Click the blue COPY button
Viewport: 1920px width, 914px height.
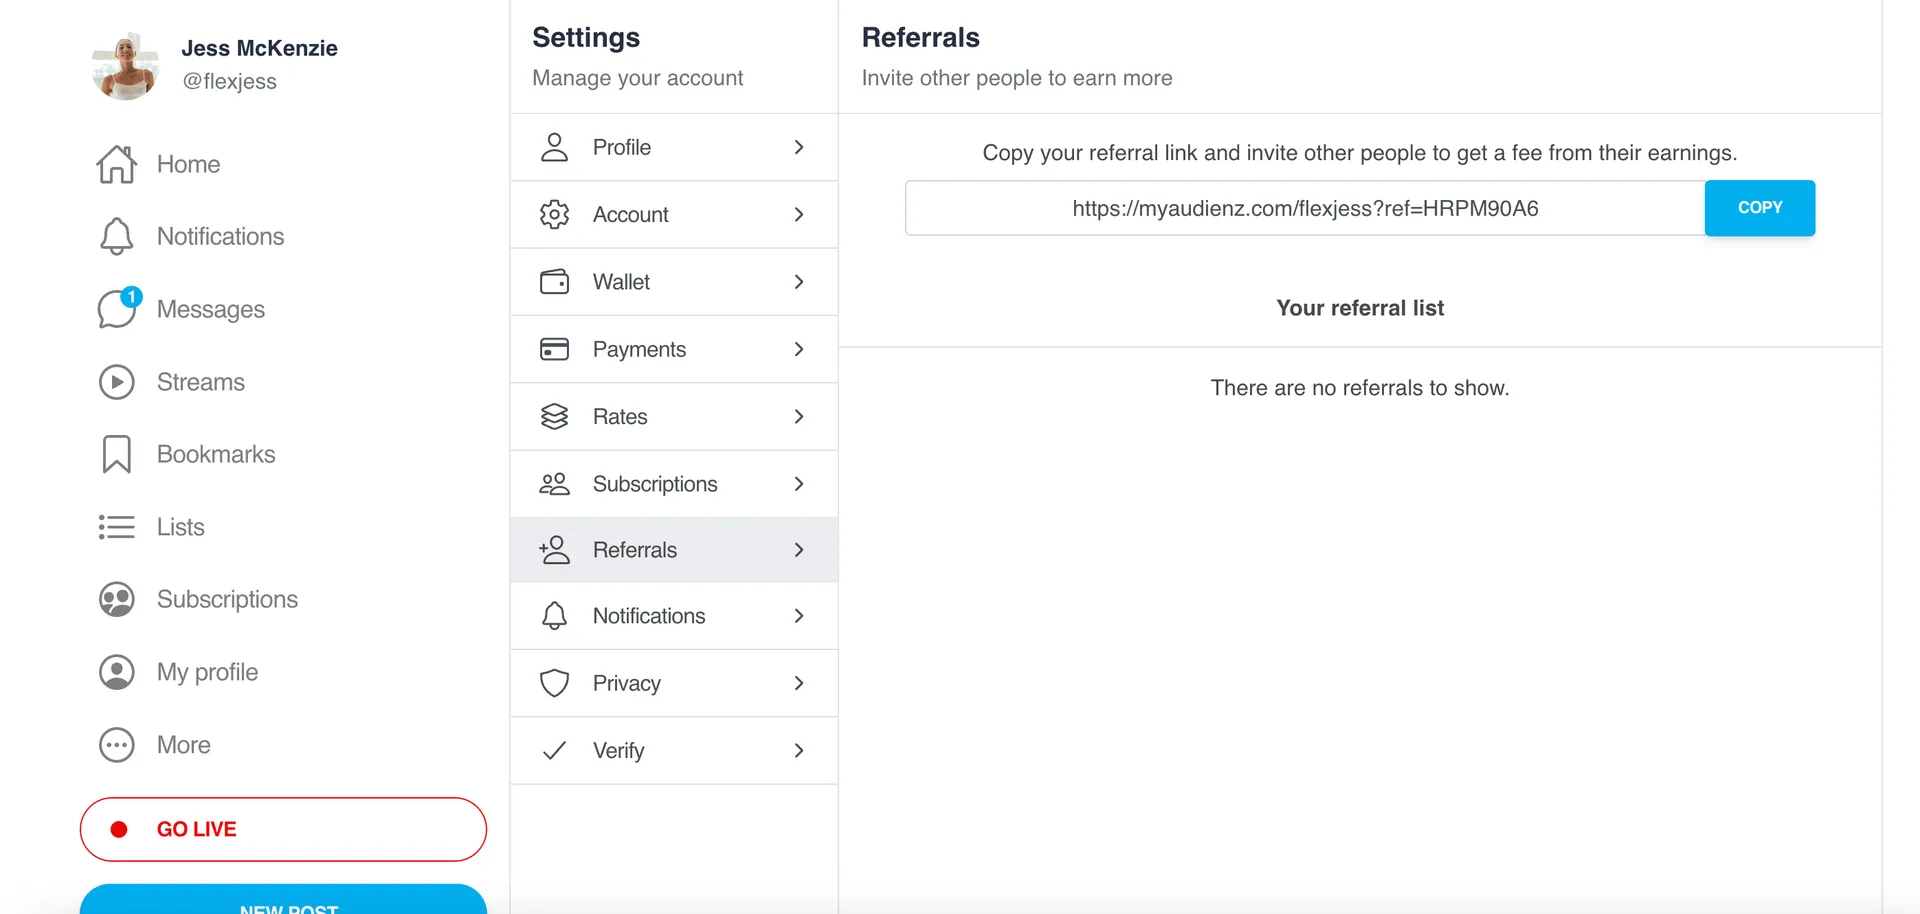click(1760, 208)
